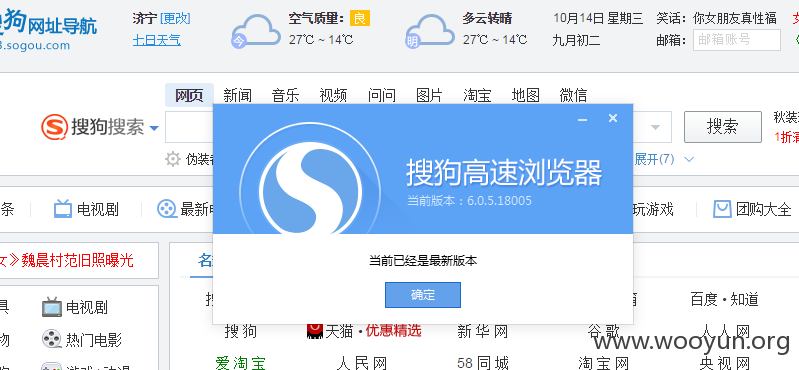Viewport: 799px width, 370px height.
Task: Open the 淘宝网 site link
Action: 604,363
